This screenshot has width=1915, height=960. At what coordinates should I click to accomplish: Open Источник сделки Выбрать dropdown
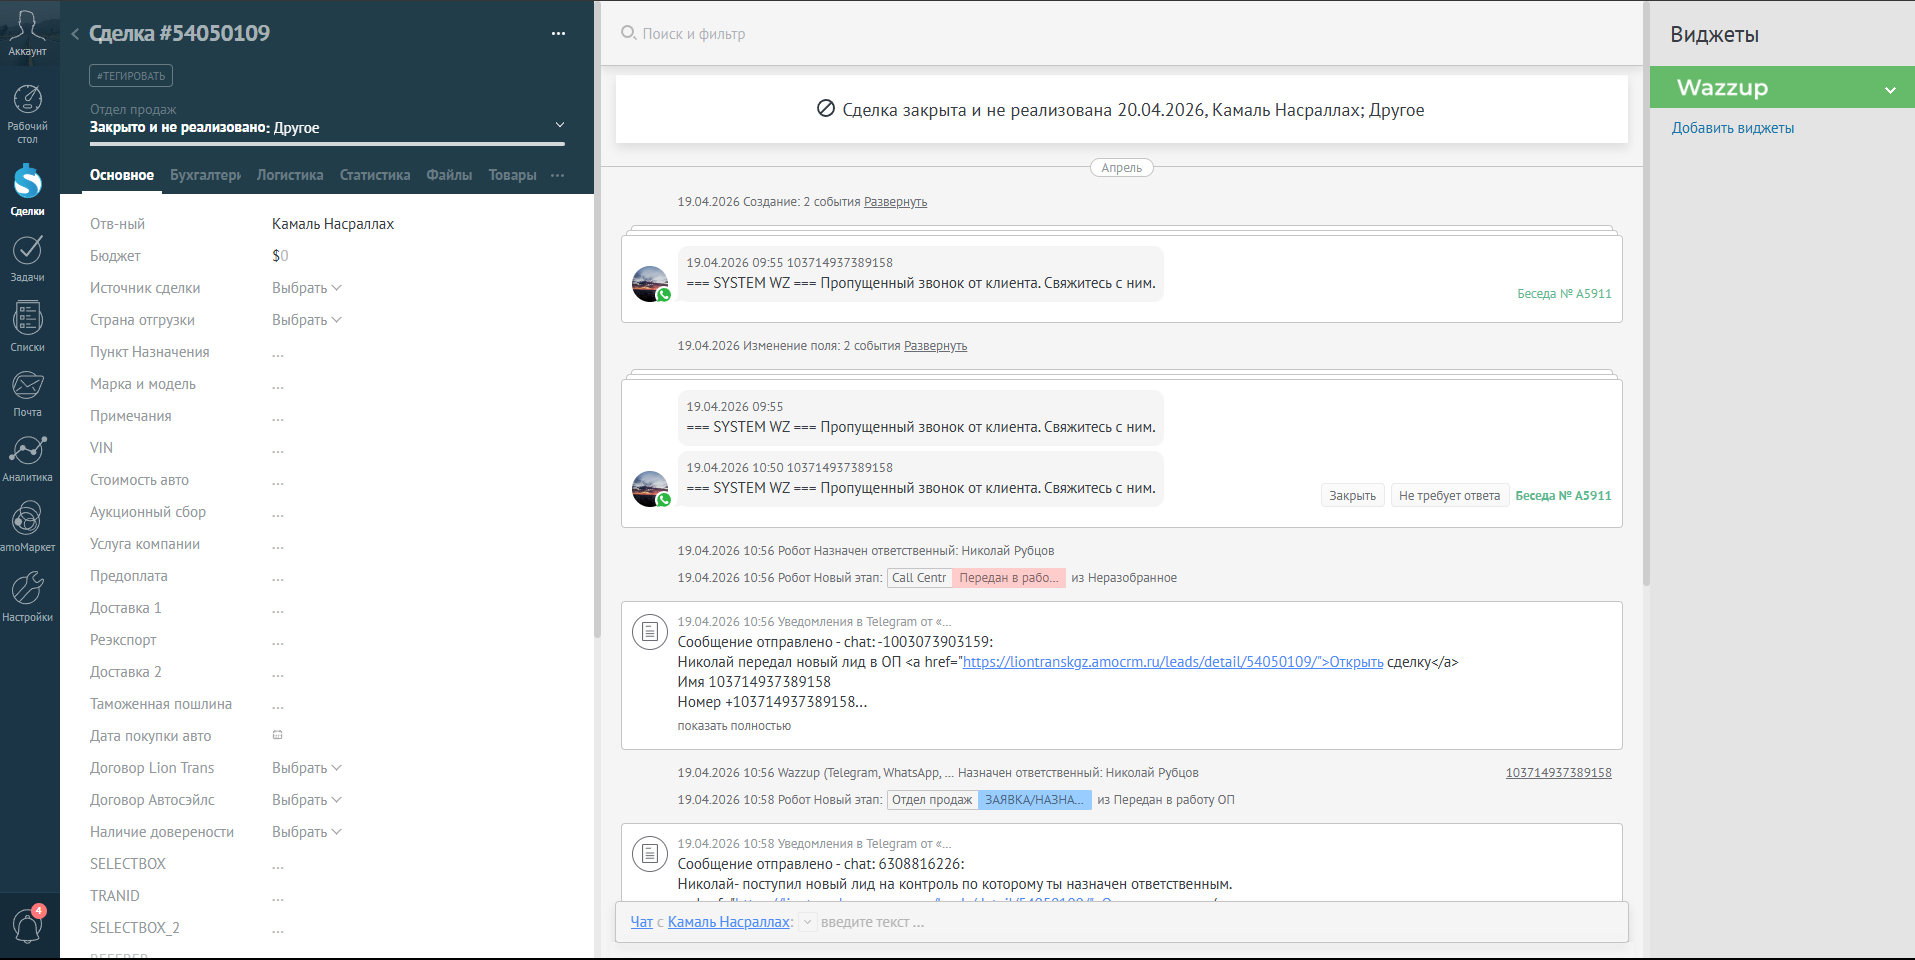[x=306, y=288]
